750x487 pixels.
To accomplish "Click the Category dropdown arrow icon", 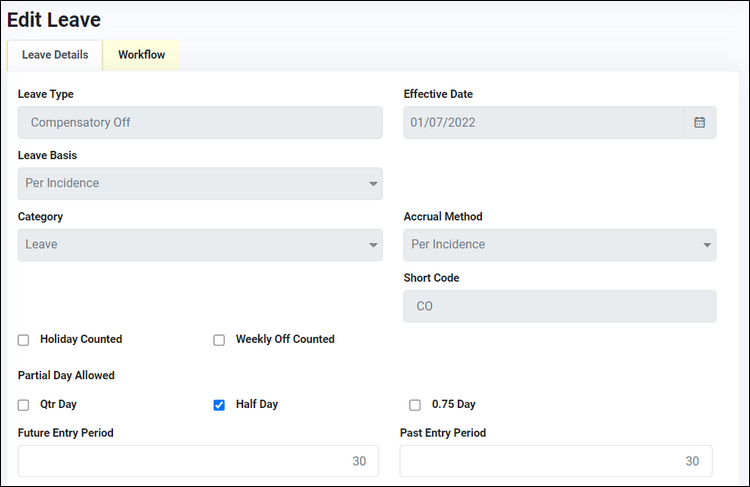I will 373,245.
